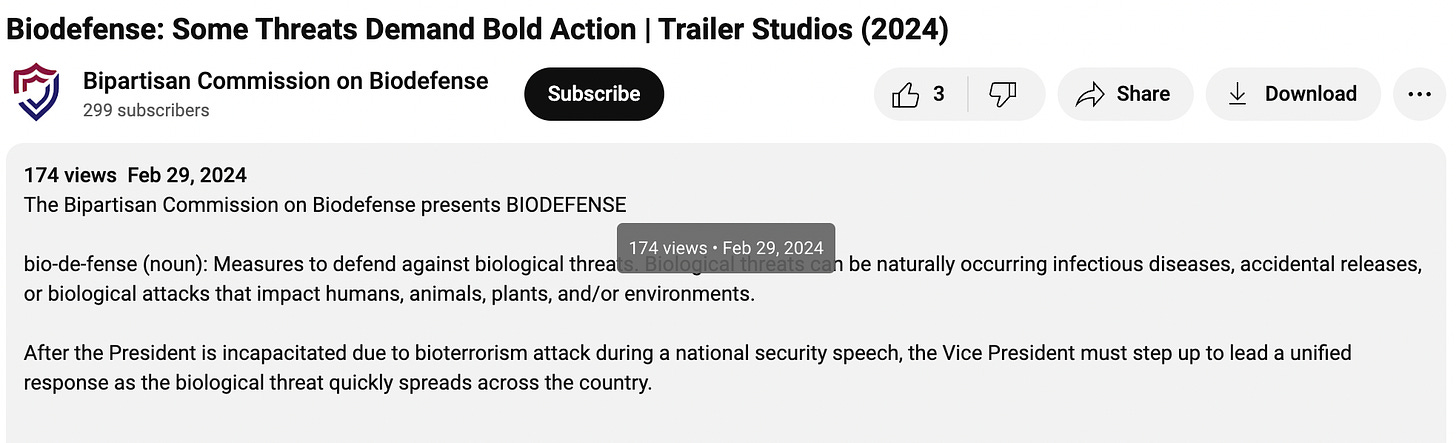Click the 299 subscribers text
Image resolution: width=1456 pixels, height=443 pixels.
tap(146, 110)
